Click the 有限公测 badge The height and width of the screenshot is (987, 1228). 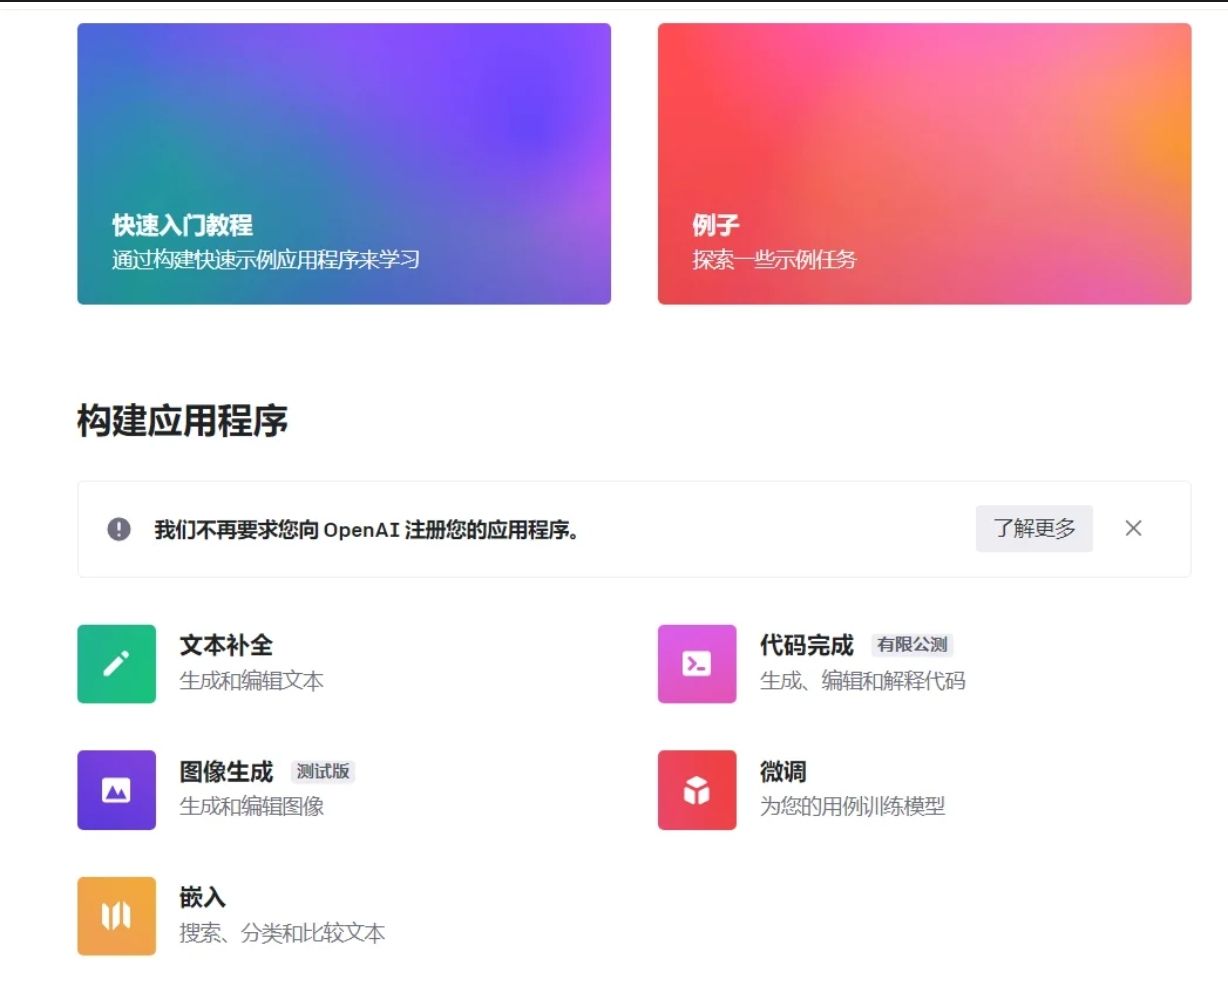912,645
